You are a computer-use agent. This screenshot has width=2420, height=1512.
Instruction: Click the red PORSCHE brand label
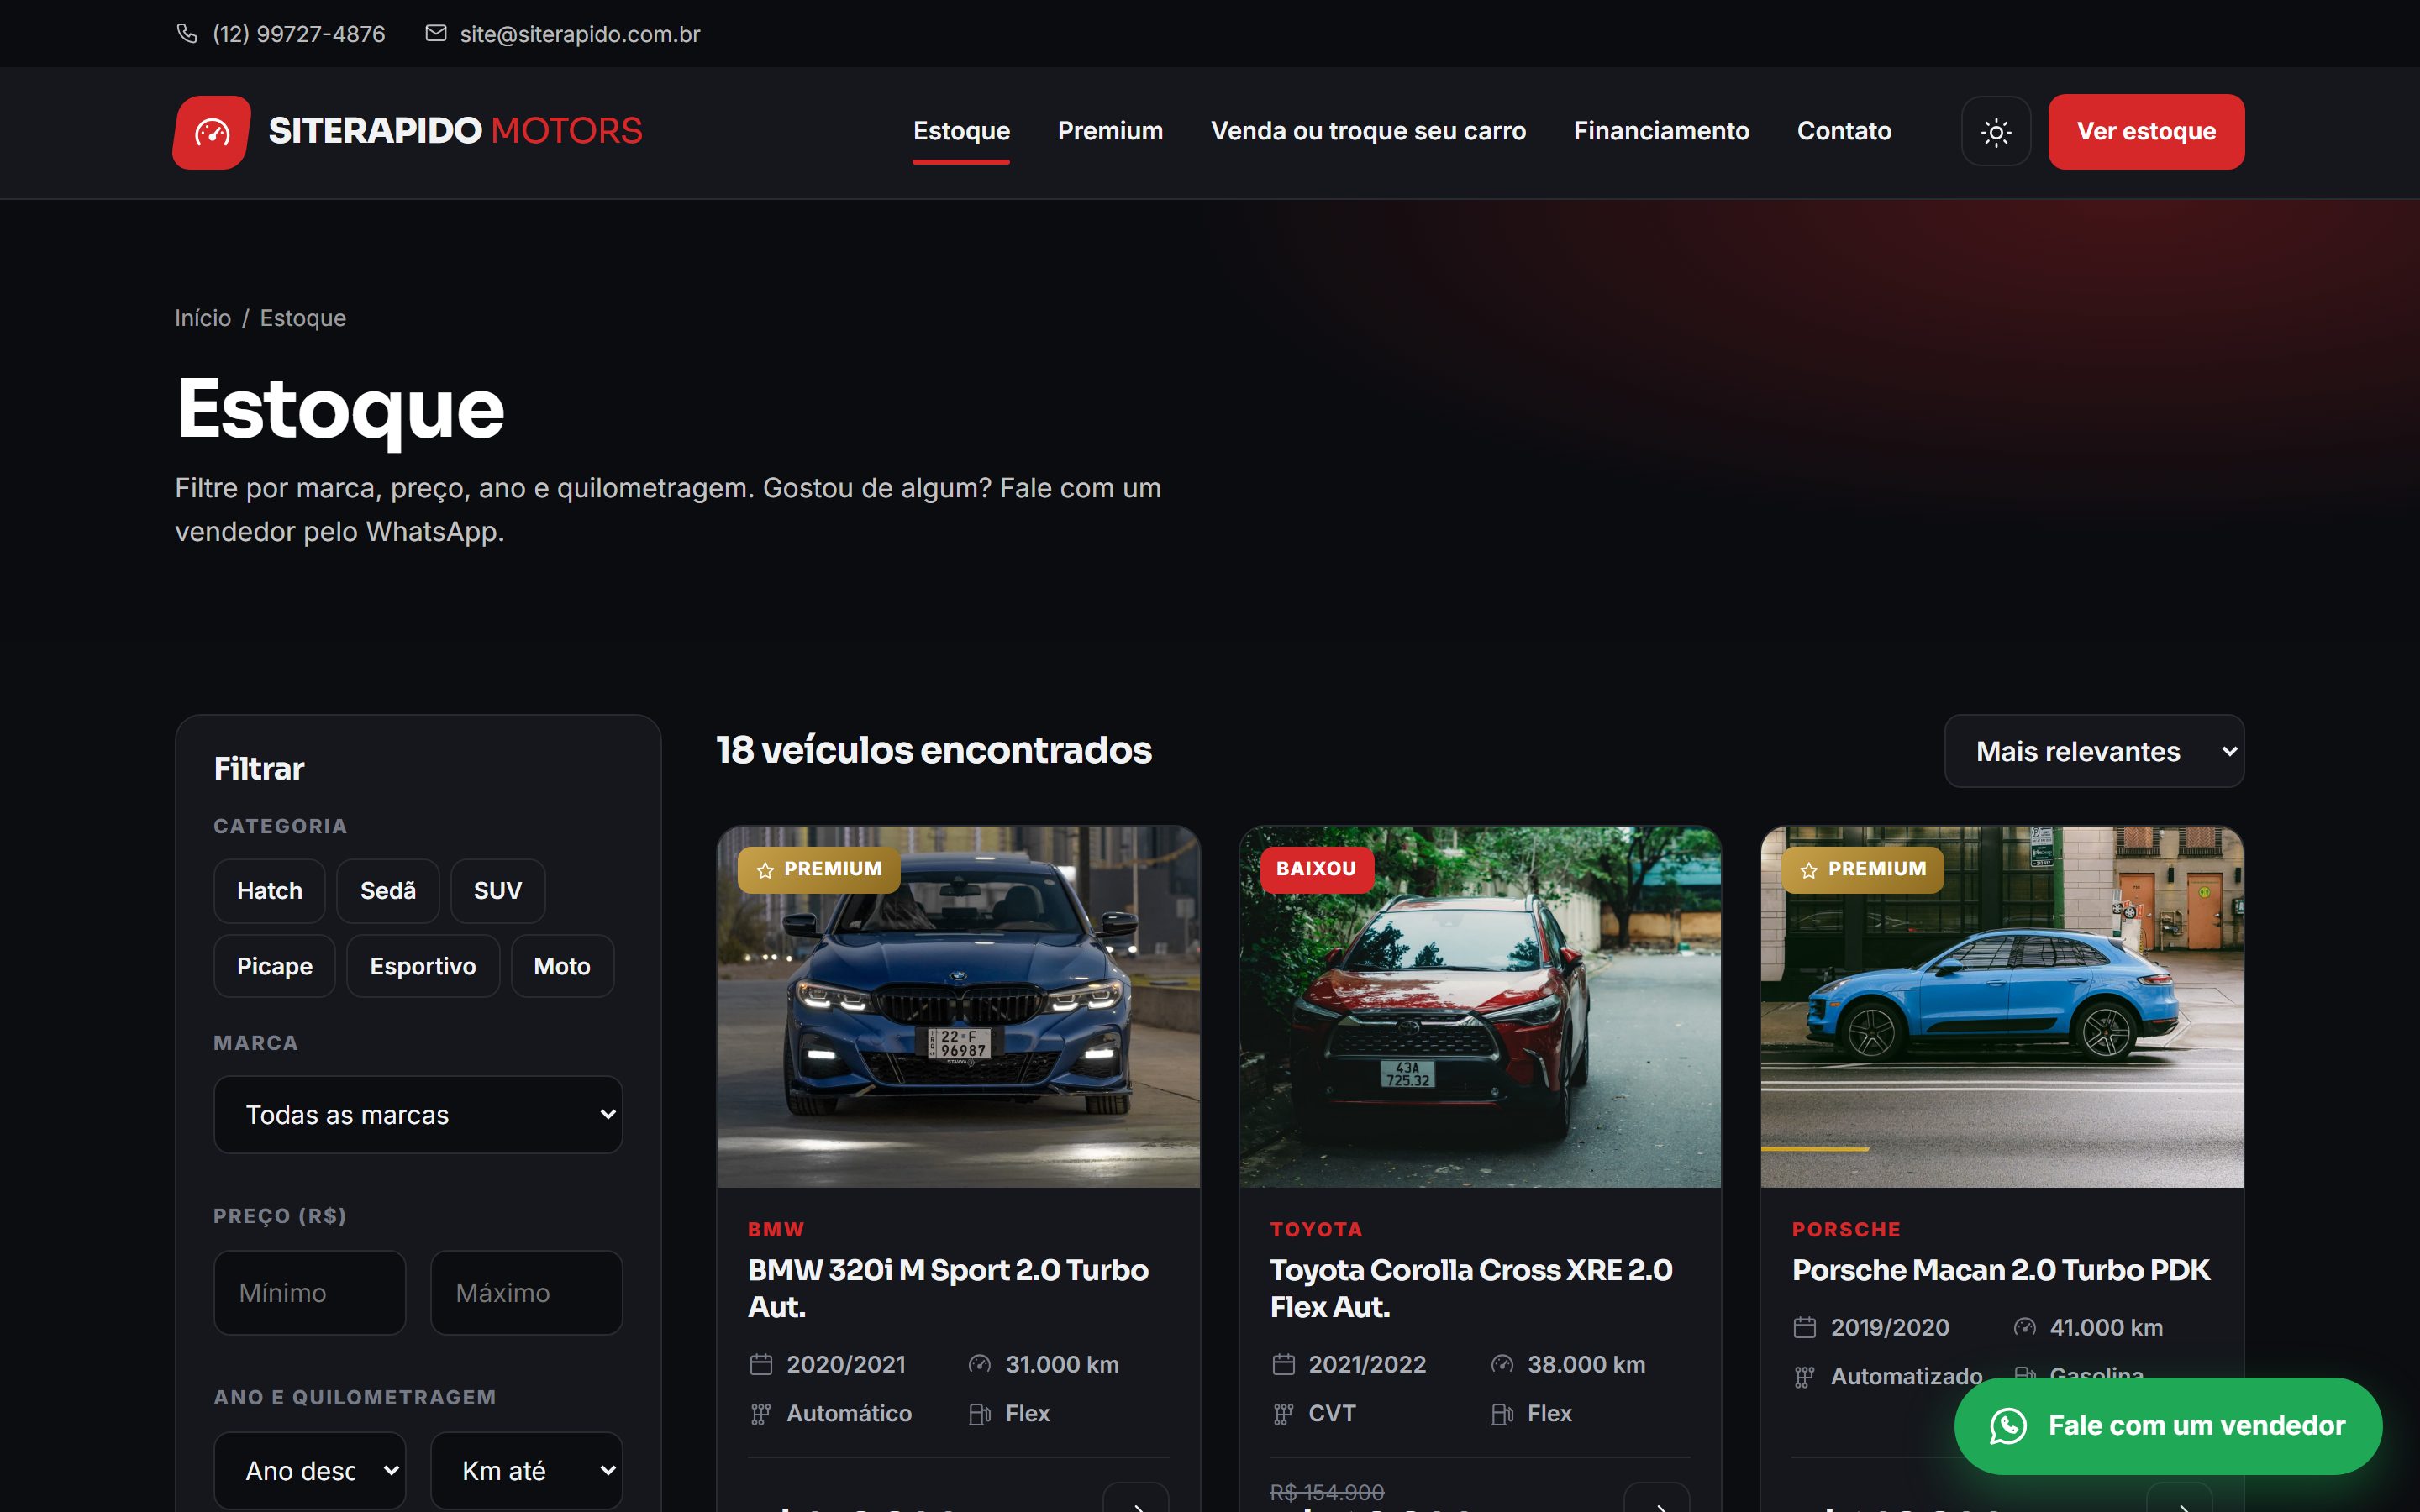tap(1846, 1230)
